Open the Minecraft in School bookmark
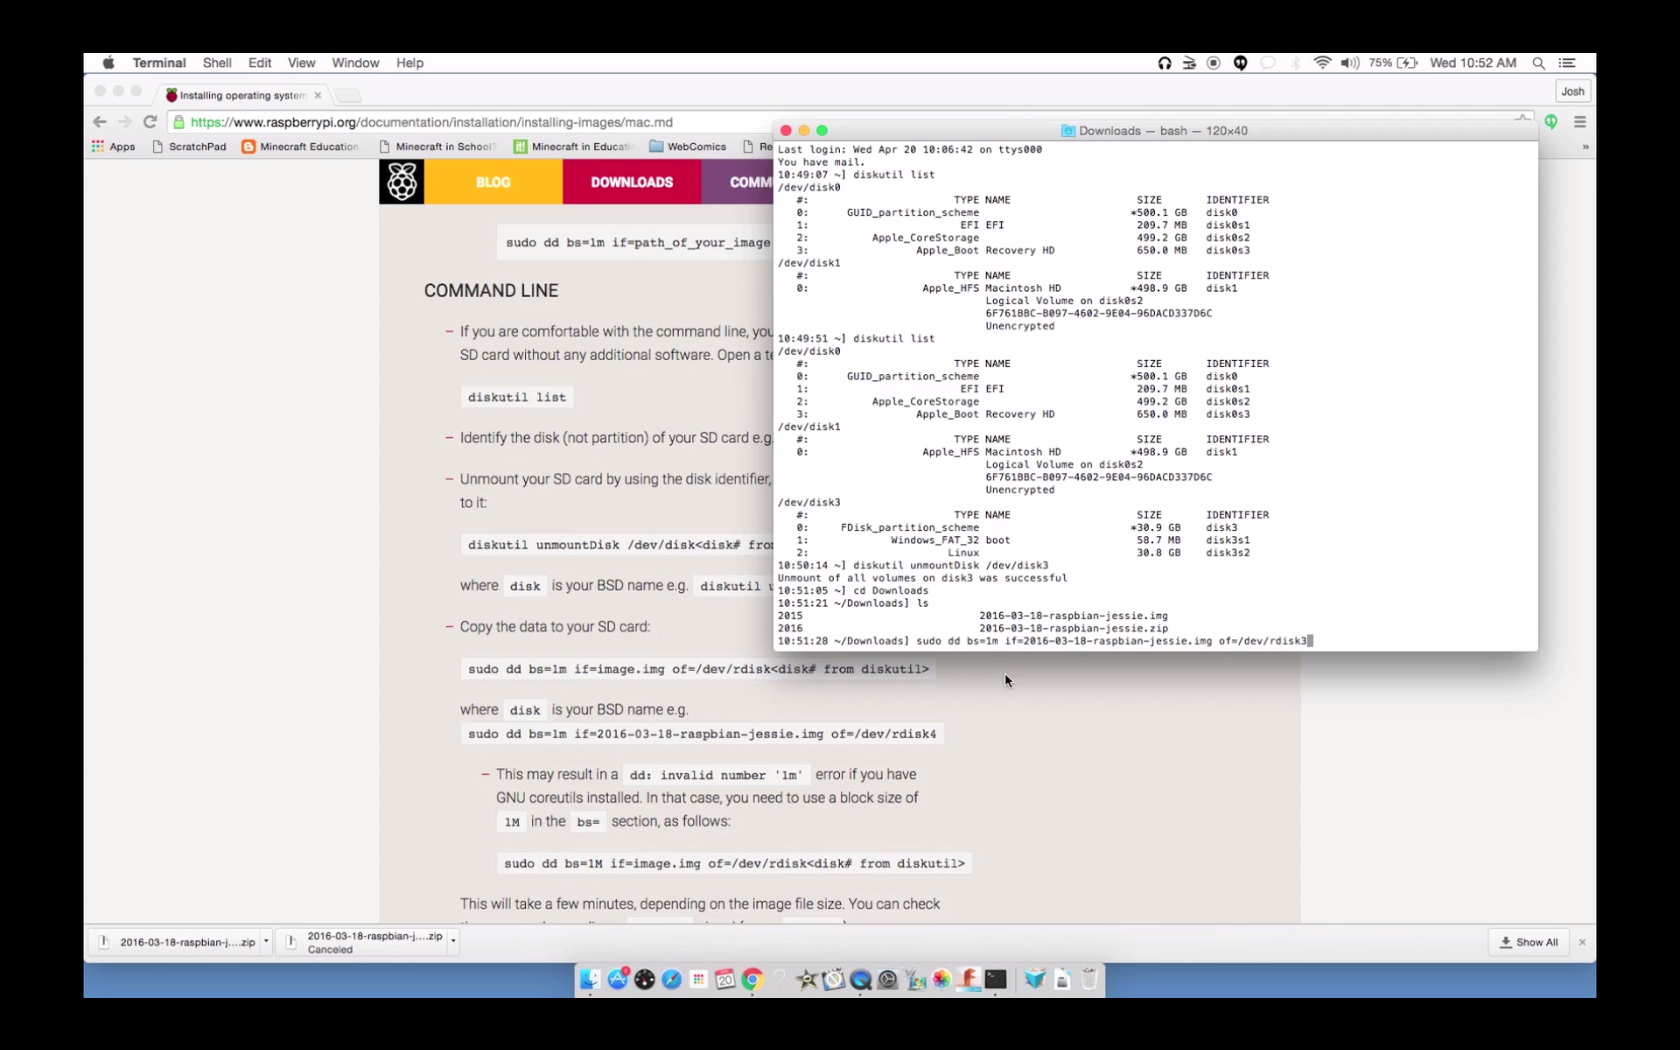Screen dimensions: 1680x1050 (437, 147)
